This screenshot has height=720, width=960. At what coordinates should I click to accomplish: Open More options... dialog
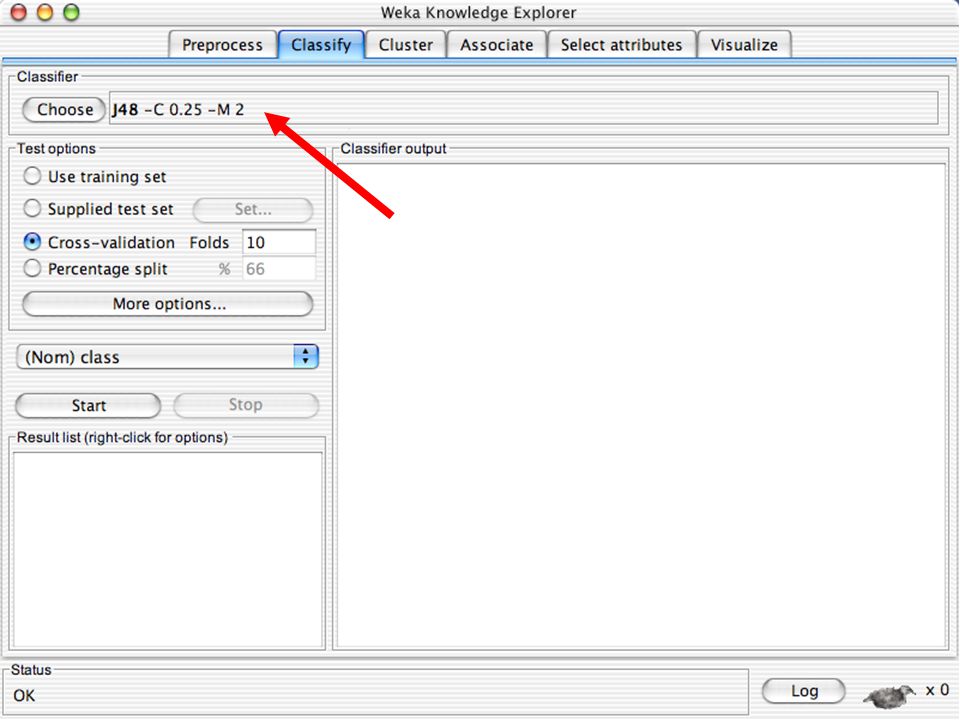click(x=168, y=304)
